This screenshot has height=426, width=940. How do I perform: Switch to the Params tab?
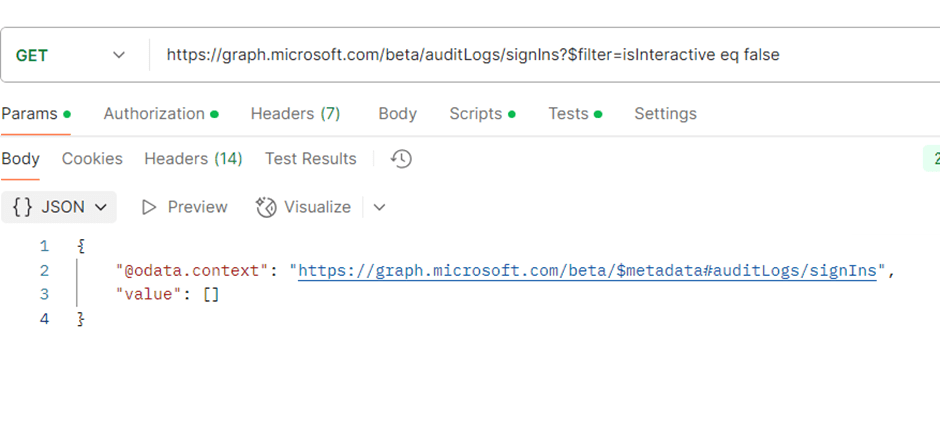(x=29, y=114)
